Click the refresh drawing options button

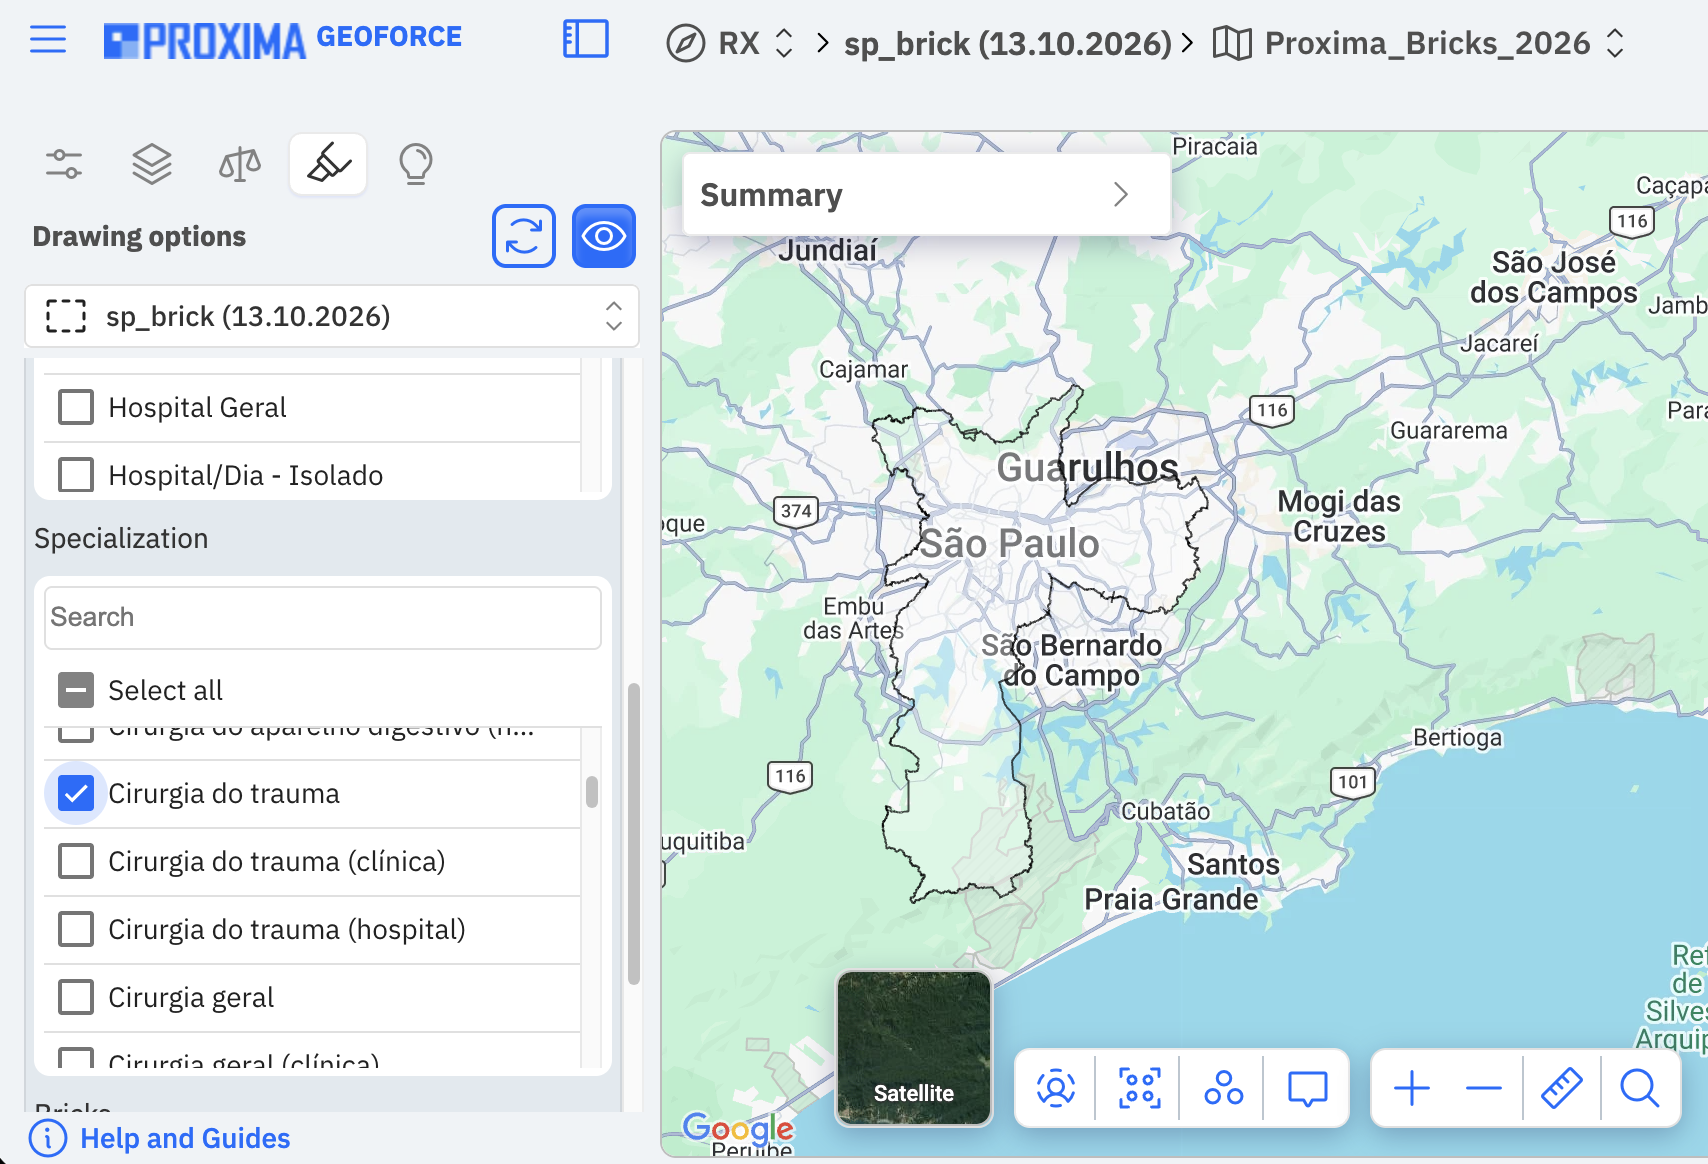[524, 236]
